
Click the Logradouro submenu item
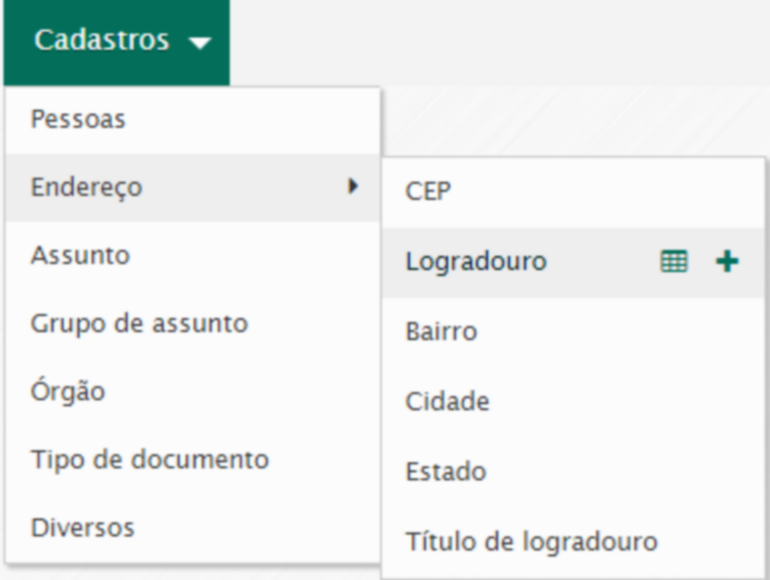477,262
